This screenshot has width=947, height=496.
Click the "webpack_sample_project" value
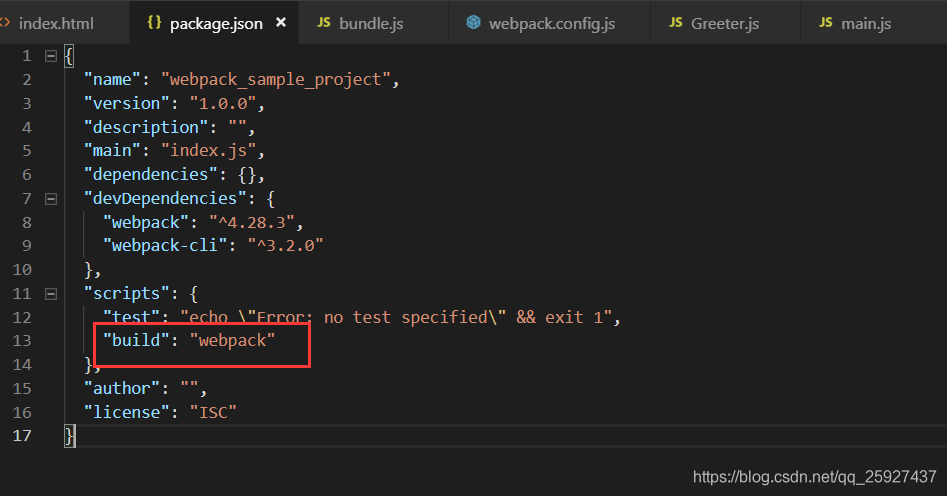275,80
